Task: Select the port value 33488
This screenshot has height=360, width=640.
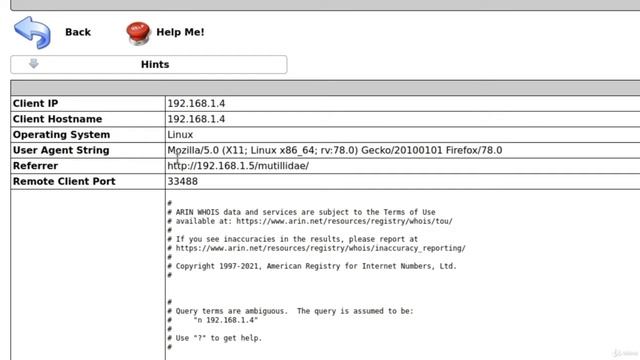Action: pos(182,181)
